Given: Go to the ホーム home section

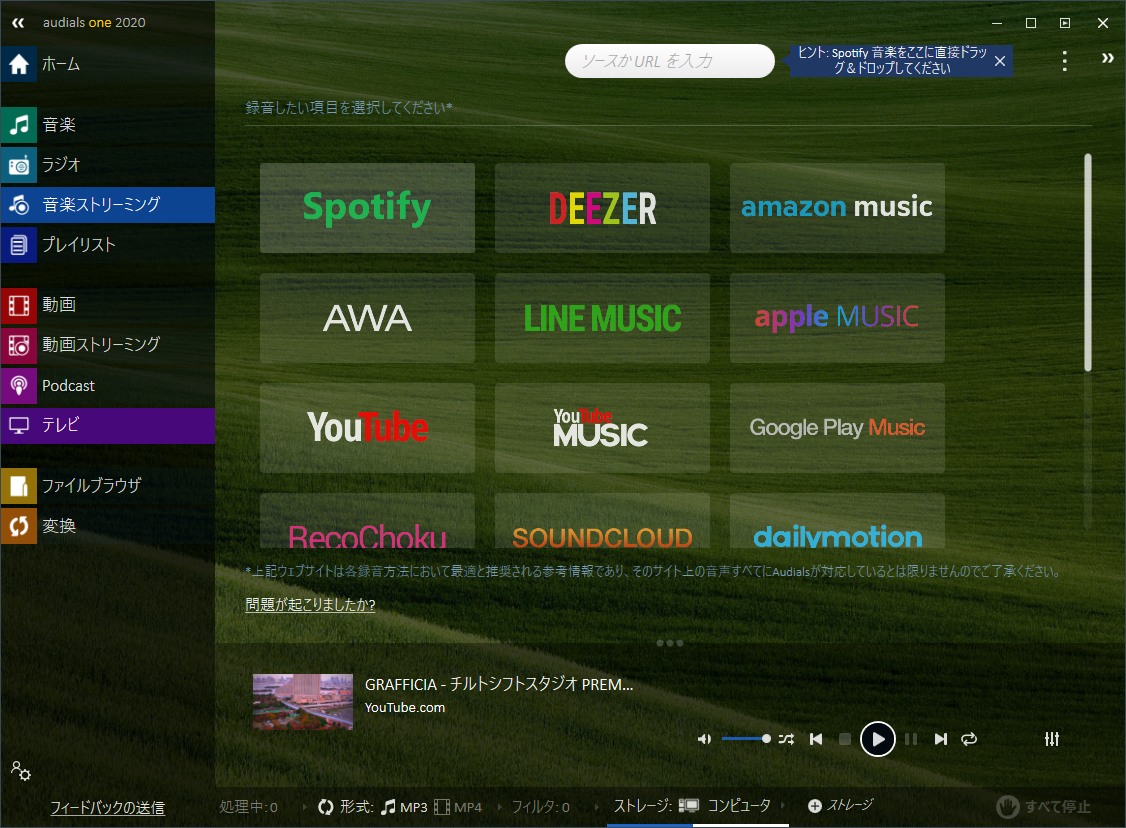Looking at the screenshot, I should [x=108, y=64].
